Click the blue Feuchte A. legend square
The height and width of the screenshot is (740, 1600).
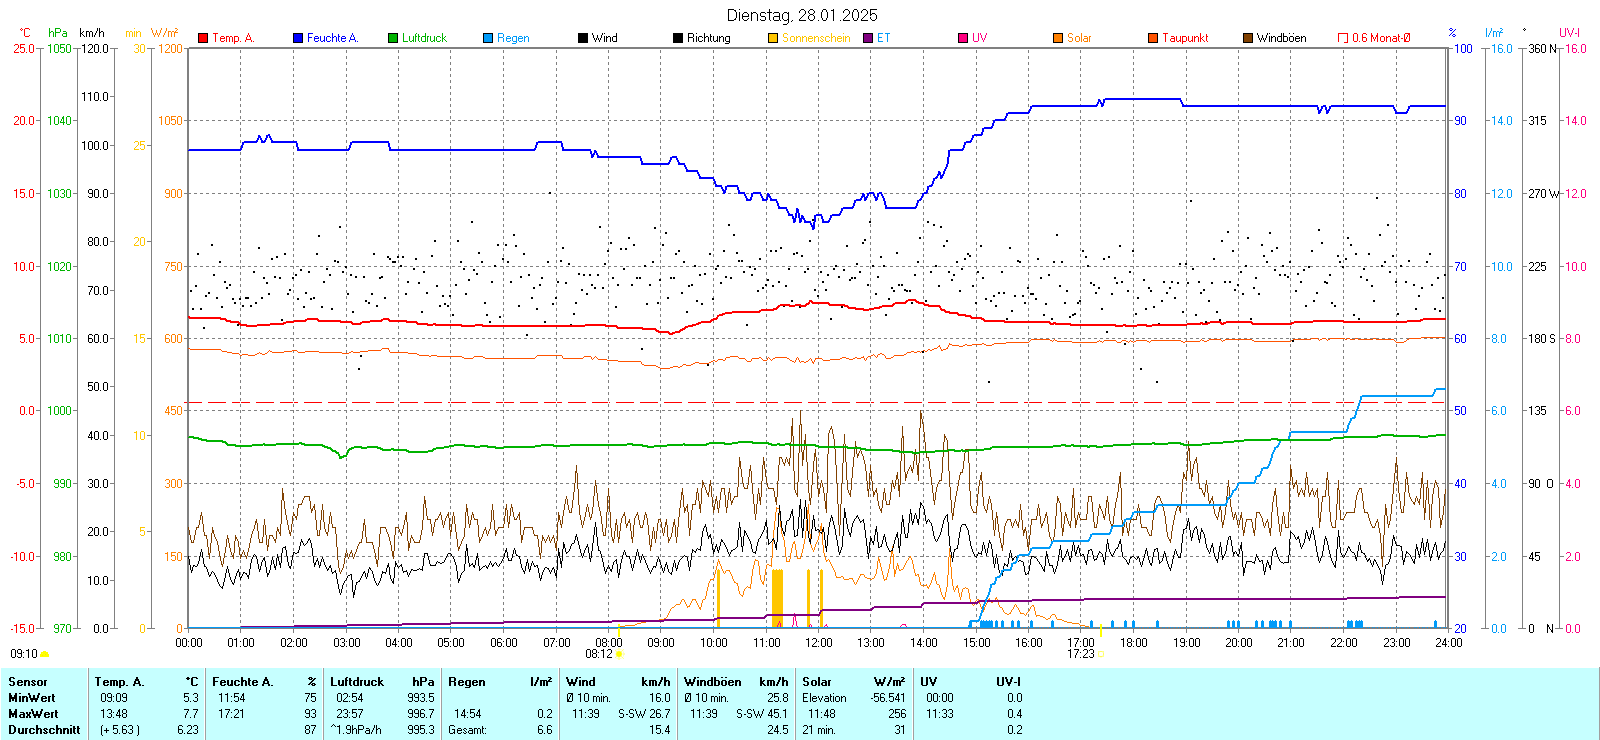point(298,38)
